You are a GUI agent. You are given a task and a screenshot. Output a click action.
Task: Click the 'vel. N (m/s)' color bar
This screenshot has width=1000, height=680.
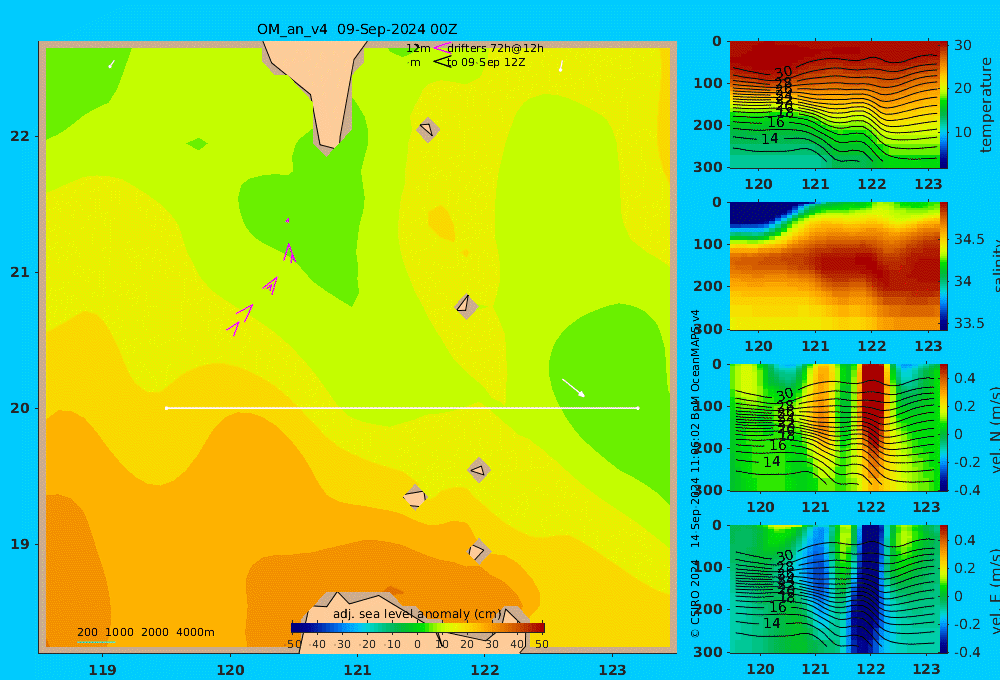pos(944,427)
